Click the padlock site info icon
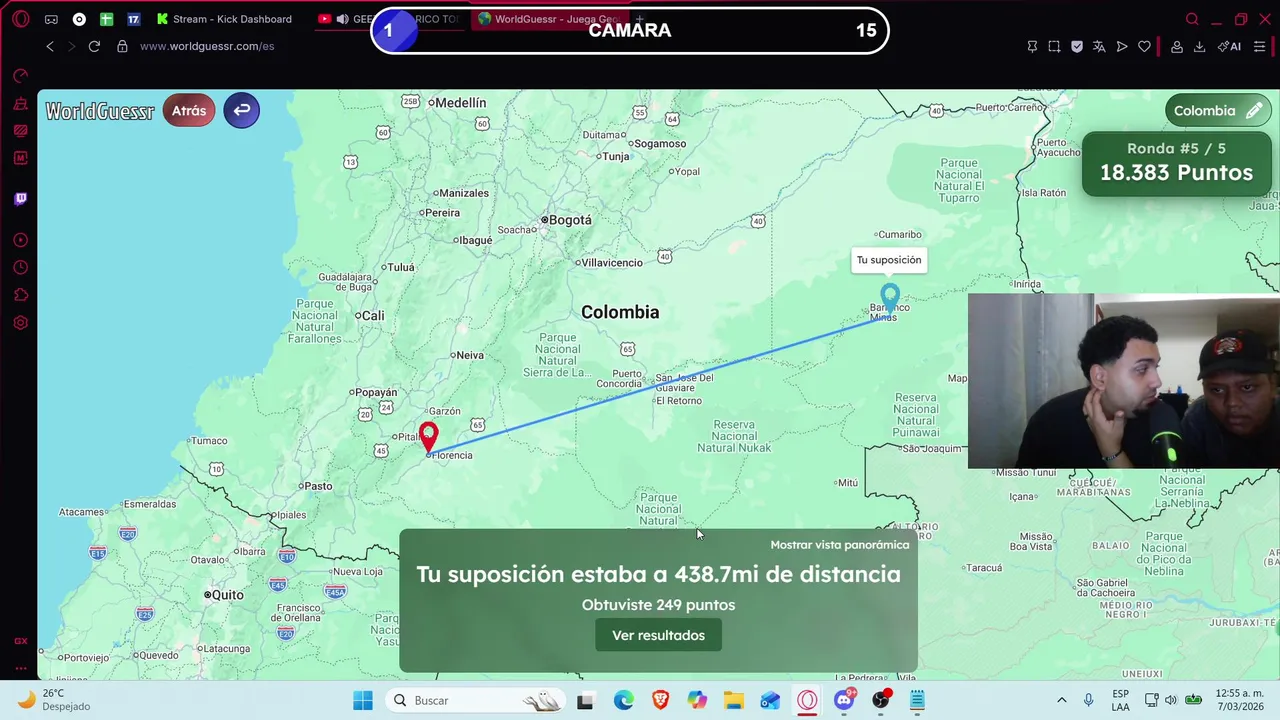The image size is (1280, 720). [x=122, y=46]
